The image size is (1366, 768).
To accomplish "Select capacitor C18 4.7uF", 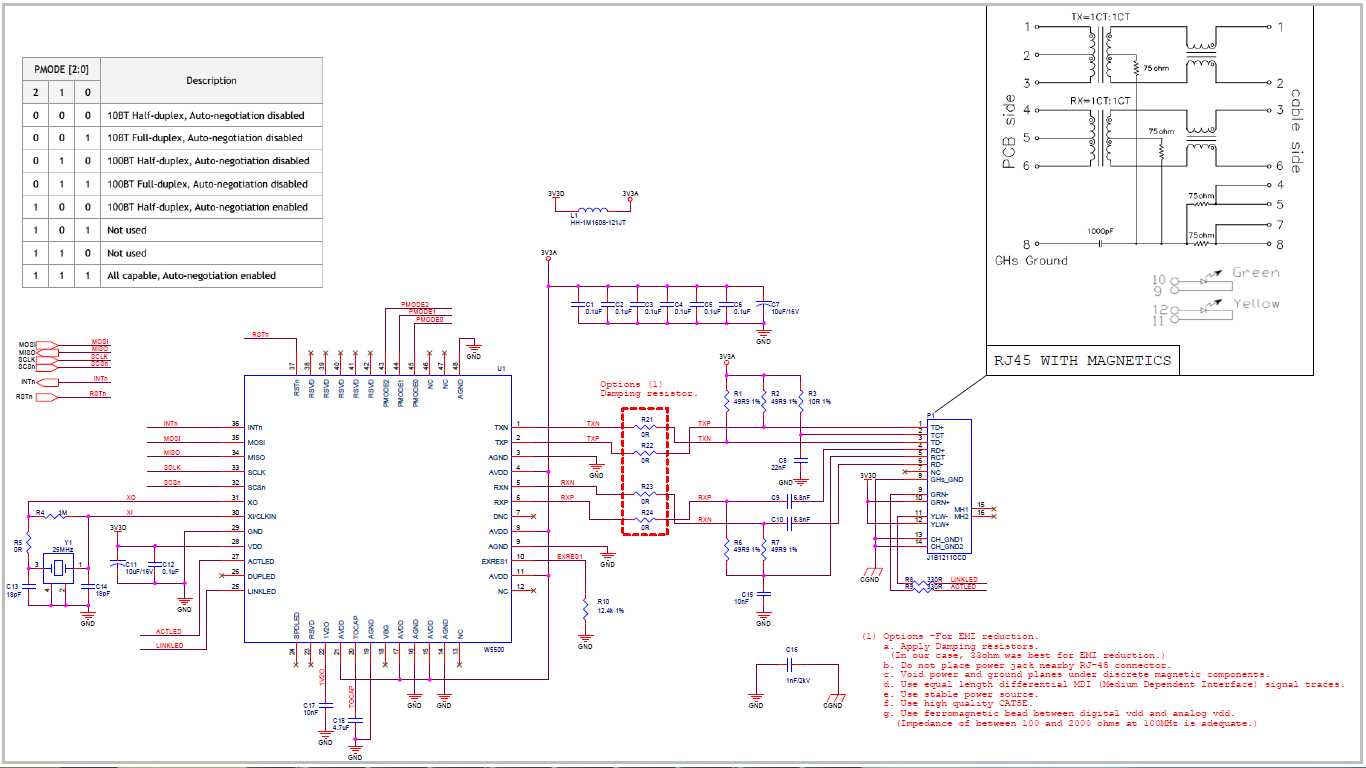I will pos(355,721).
